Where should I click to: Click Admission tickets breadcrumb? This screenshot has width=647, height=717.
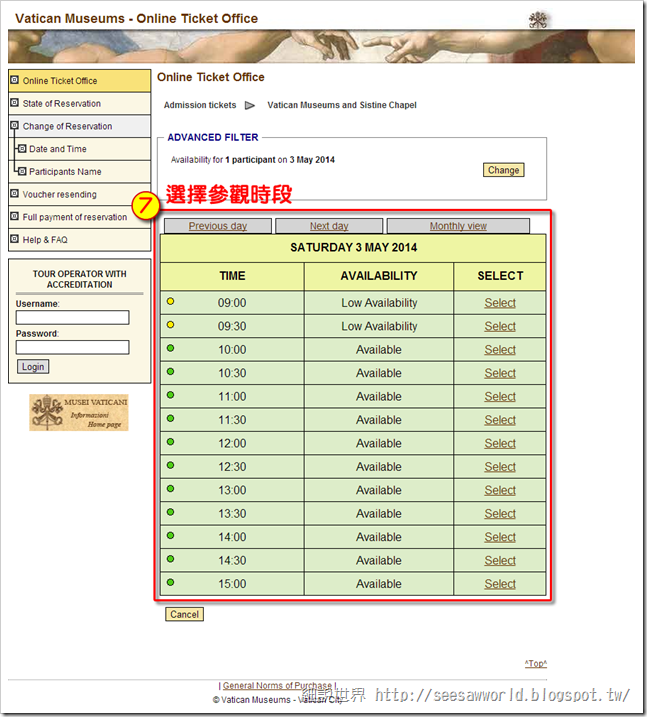click(200, 105)
